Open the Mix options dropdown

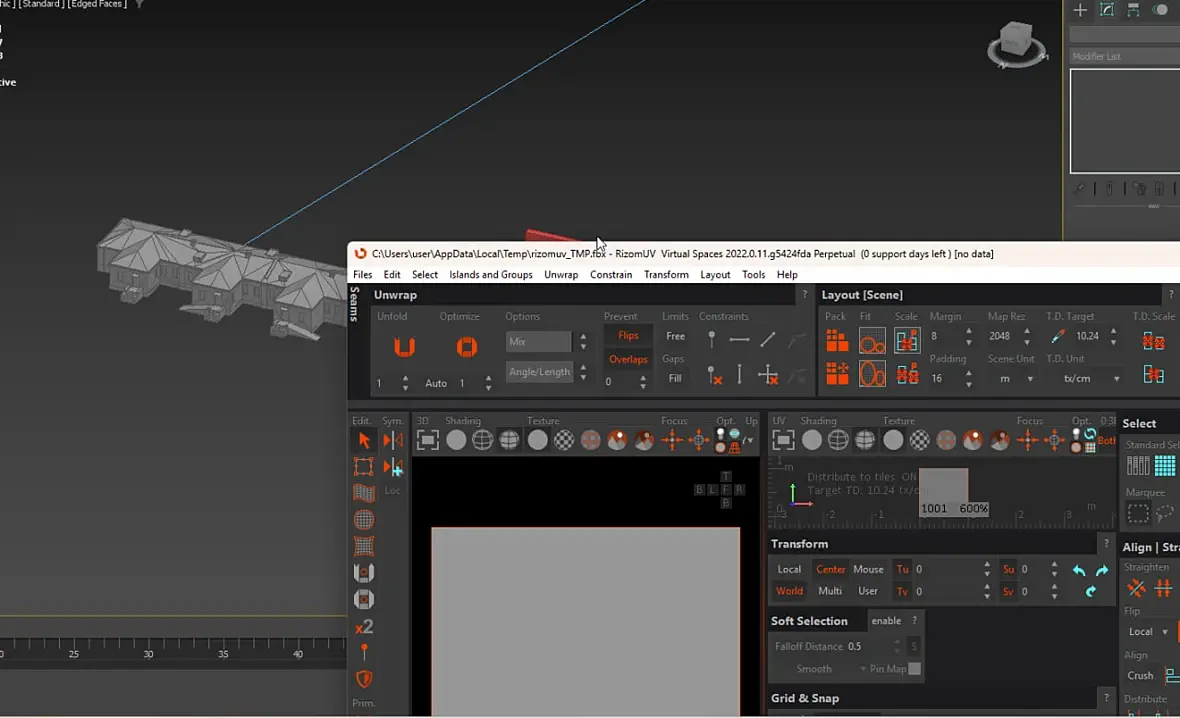click(540, 342)
